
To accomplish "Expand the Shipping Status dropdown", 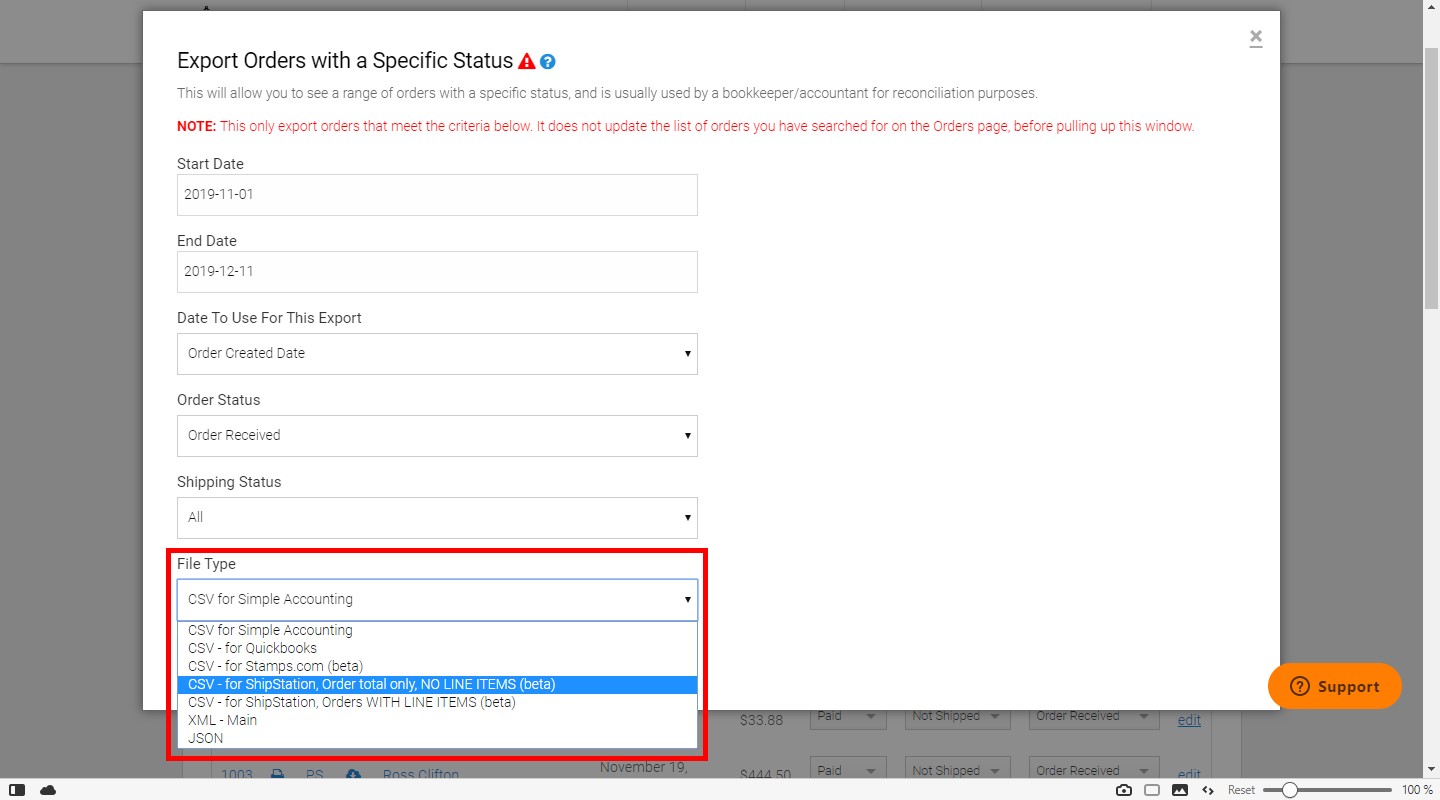I will (x=437, y=518).
